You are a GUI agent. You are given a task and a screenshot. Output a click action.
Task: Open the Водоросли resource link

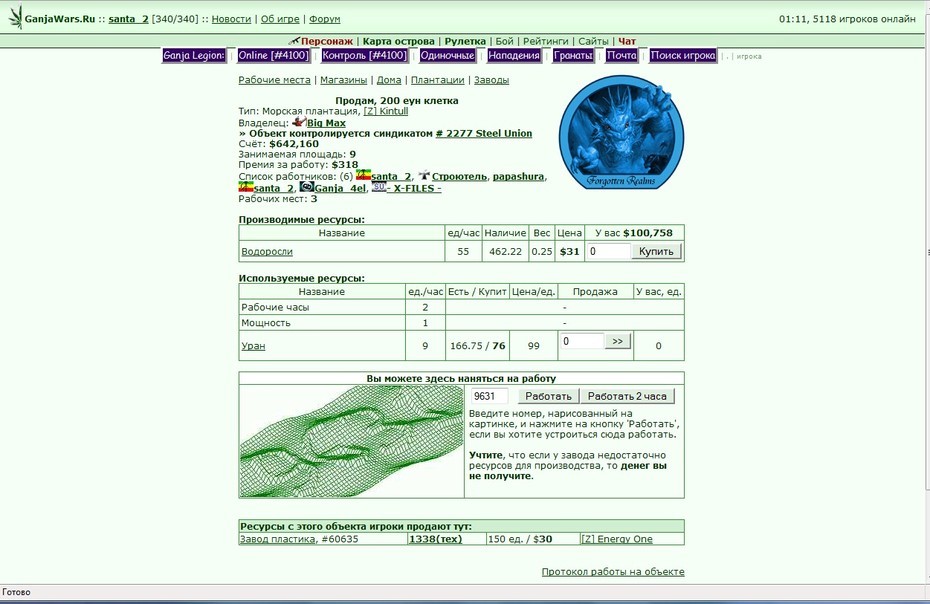(x=267, y=252)
